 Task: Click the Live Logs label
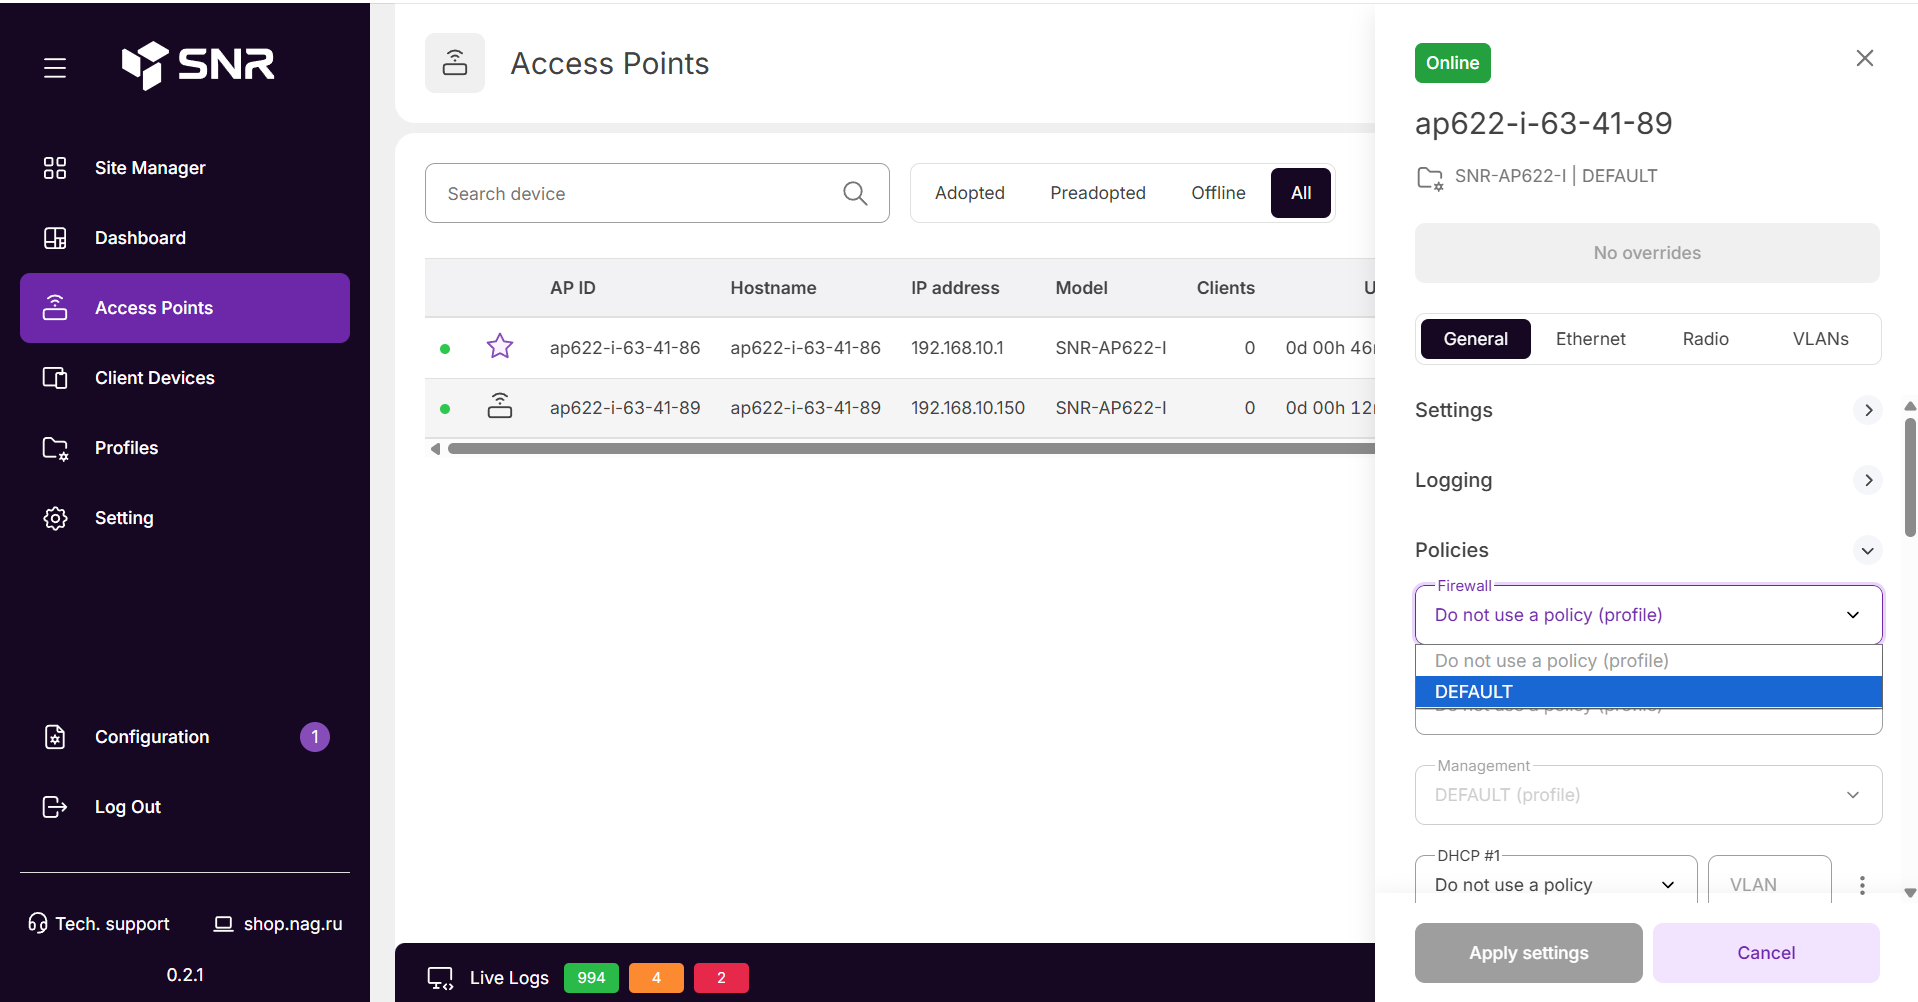(509, 978)
